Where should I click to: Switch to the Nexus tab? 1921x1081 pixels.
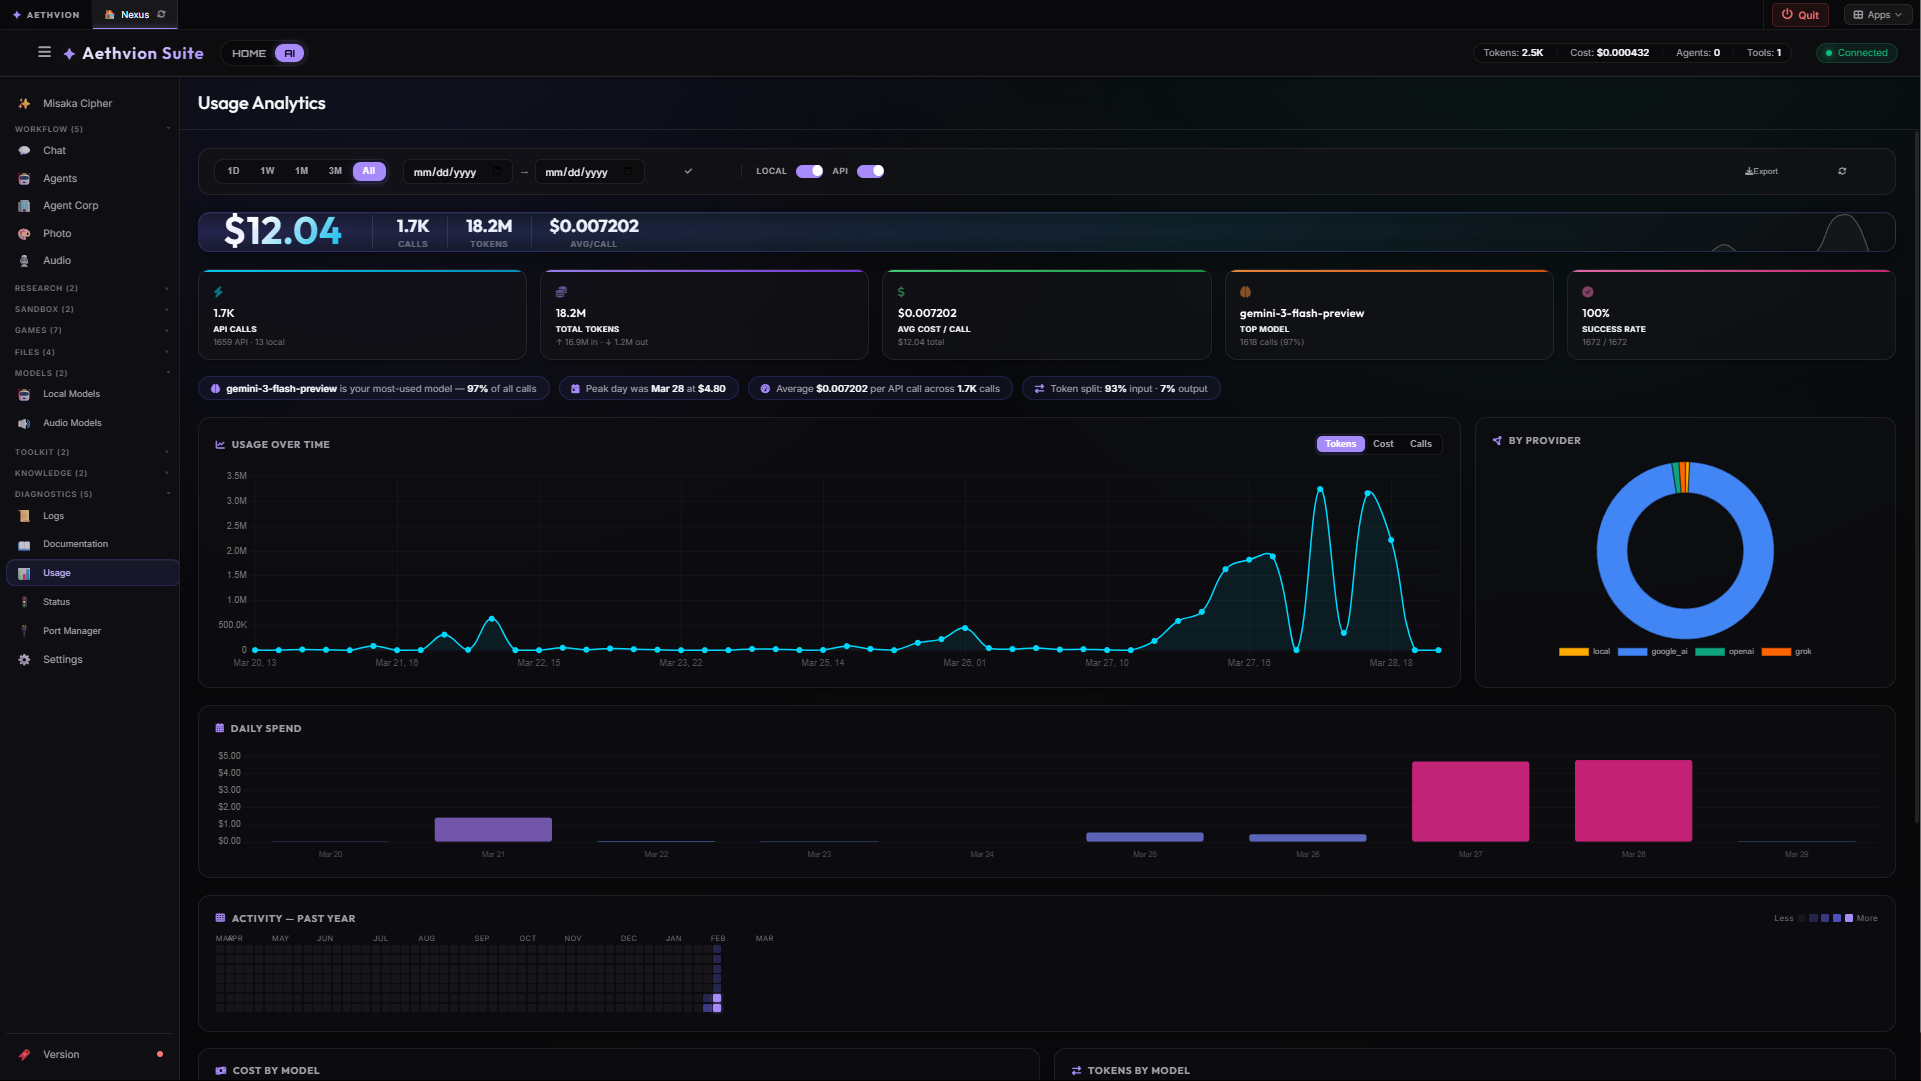coord(134,14)
